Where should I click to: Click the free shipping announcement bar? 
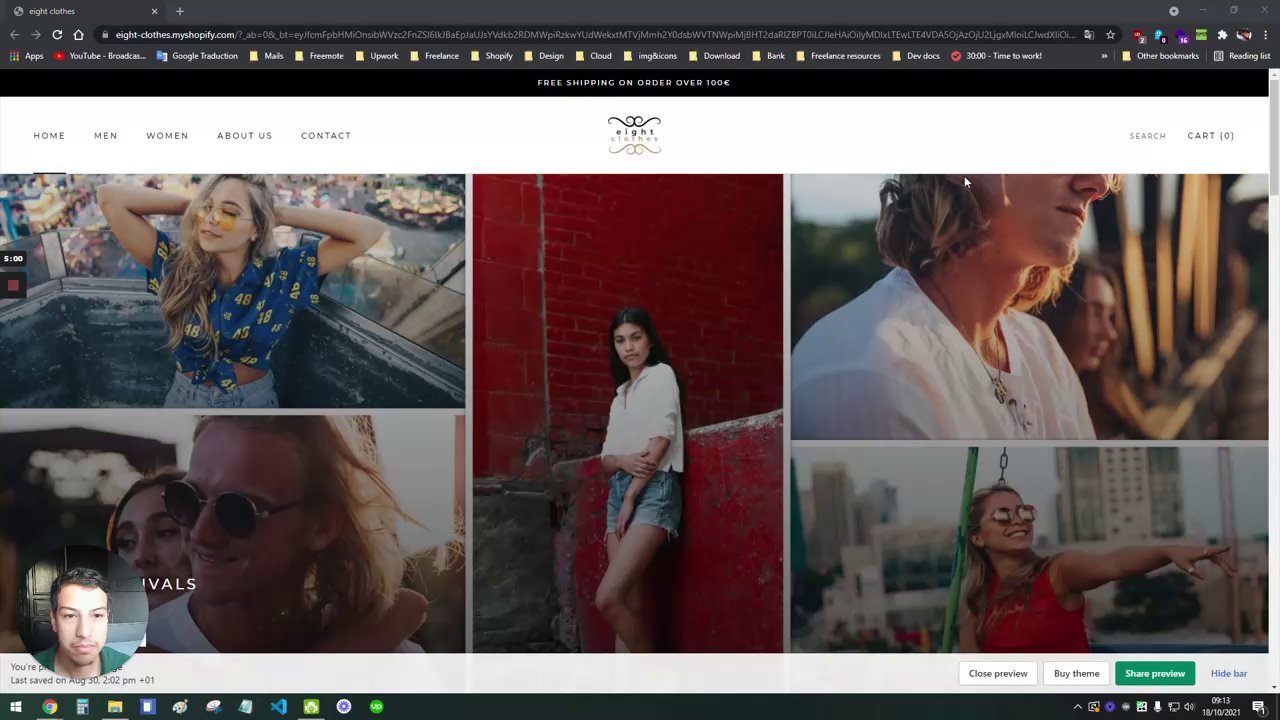[x=634, y=83]
